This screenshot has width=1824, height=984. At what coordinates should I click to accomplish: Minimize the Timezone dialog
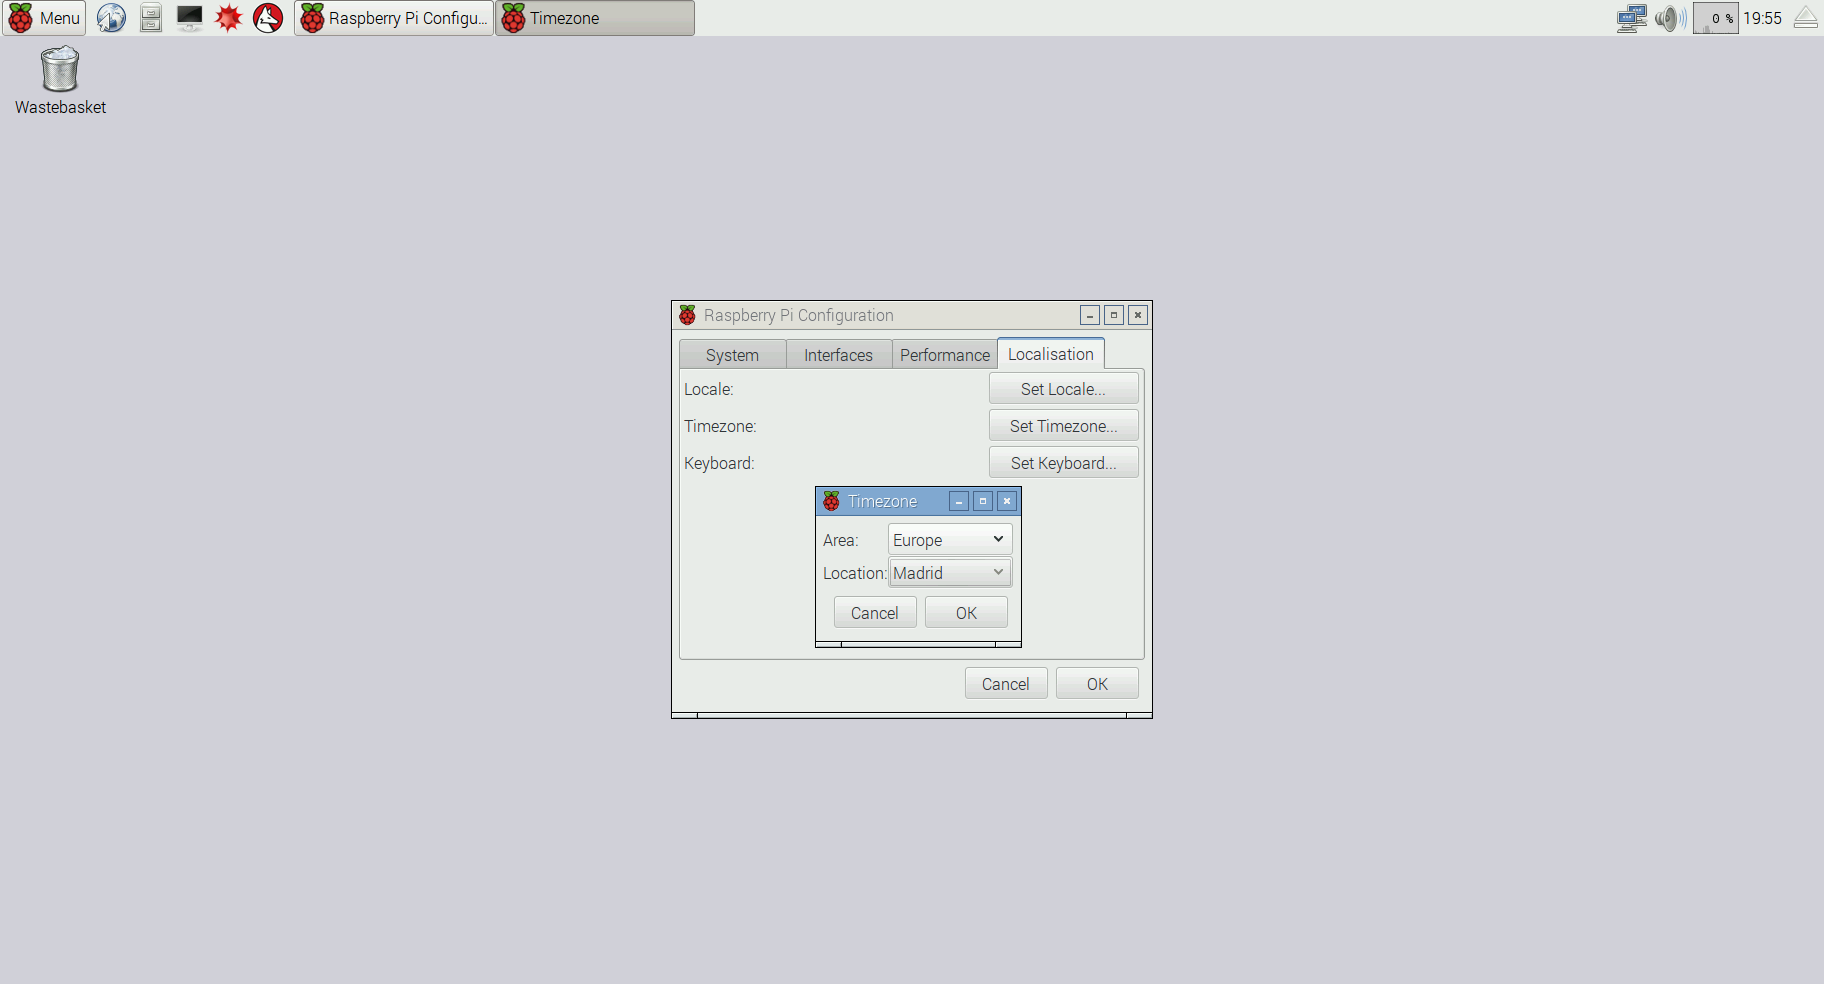(x=959, y=501)
